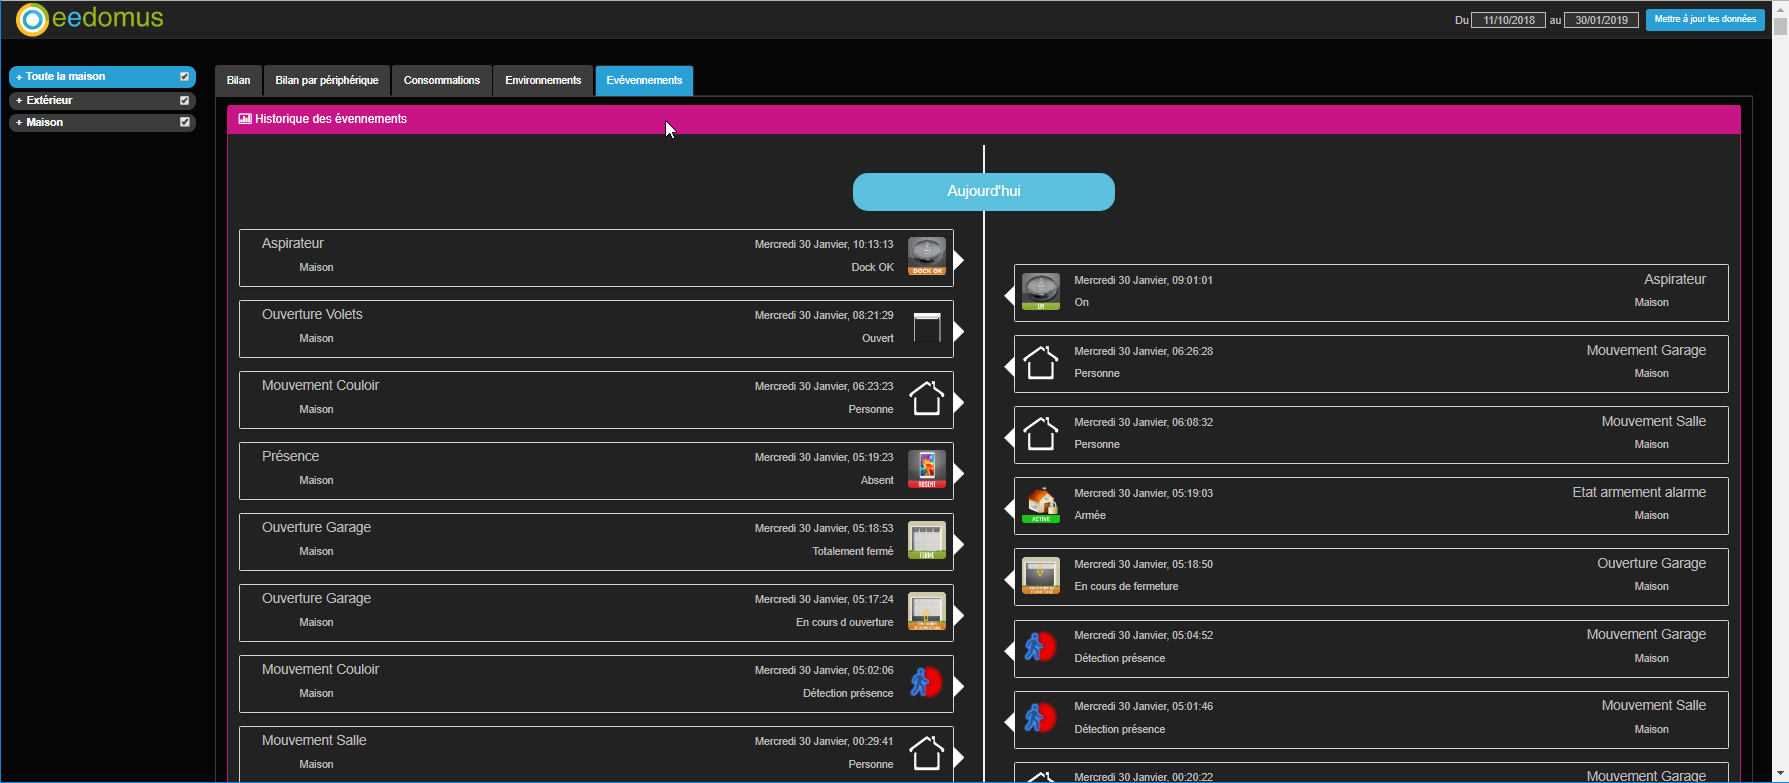Click the Mouvement Couloir 05:02:06 presence detection icon
The image size is (1789, 783).
(x=926, y=682)
